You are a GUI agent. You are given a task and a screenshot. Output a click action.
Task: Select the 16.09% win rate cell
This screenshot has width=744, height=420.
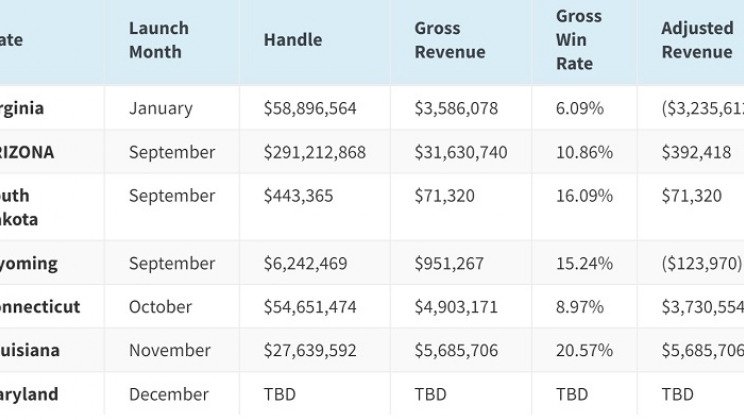pyautogui.click(x=583, y=196)
